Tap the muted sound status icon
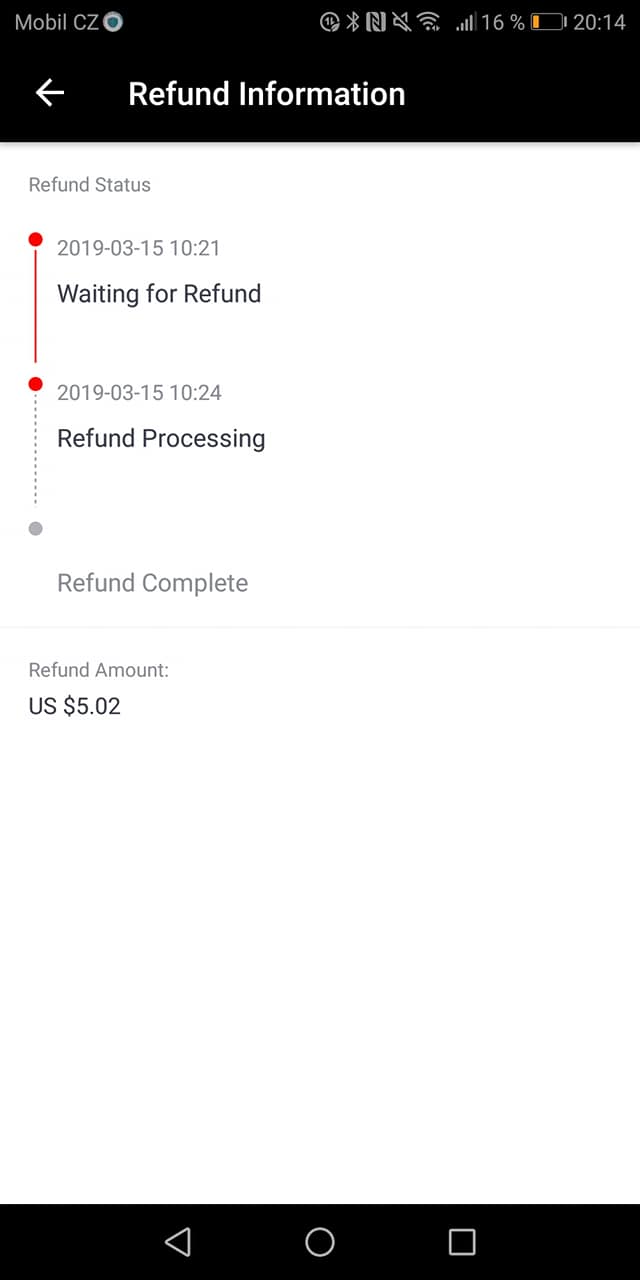The image size is (640, 1280). 401,22
